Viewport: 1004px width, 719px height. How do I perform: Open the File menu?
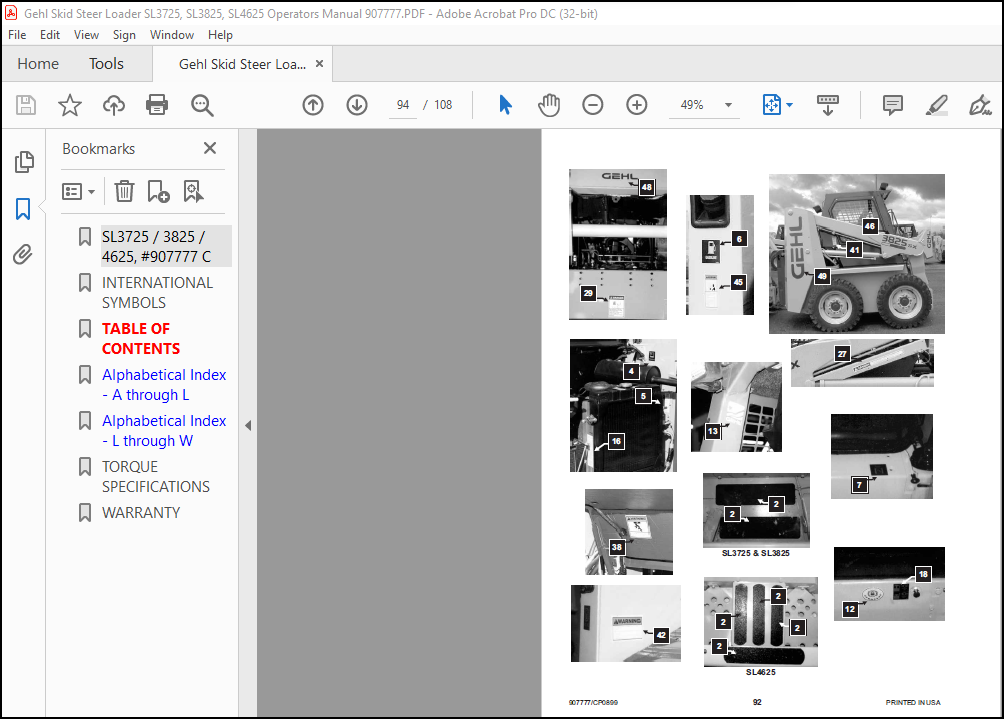pos(17,35)
